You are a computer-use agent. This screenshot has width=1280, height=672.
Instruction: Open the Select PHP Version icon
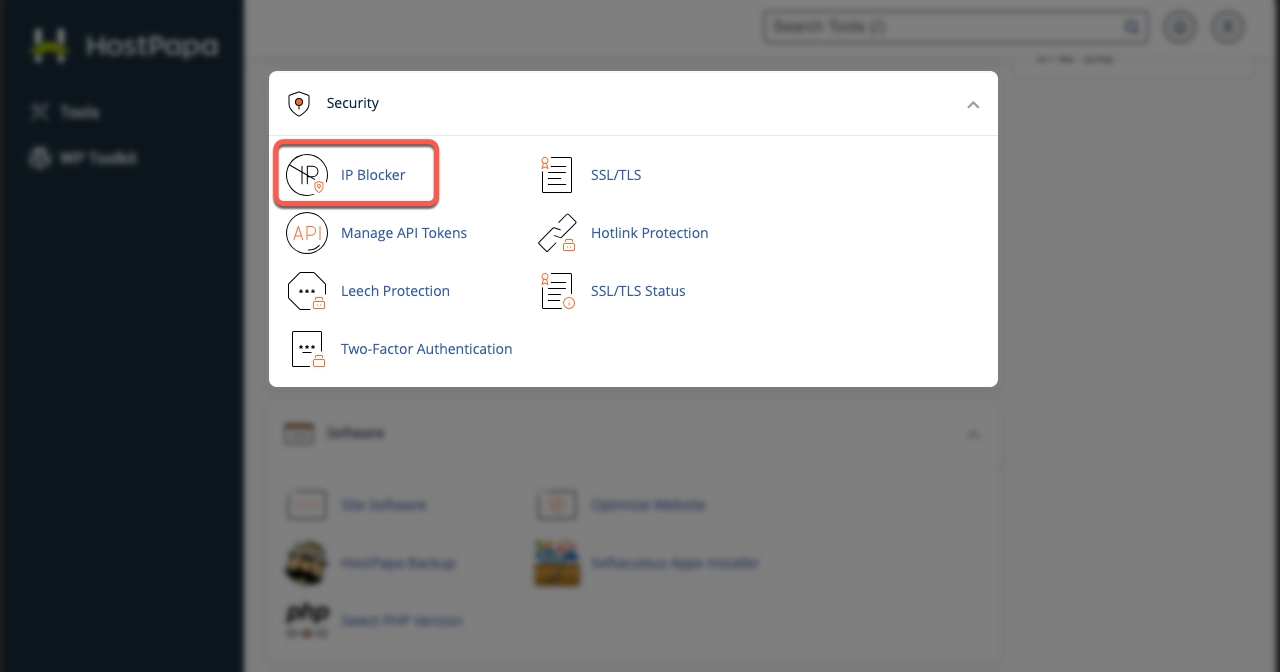pos(306,620)
